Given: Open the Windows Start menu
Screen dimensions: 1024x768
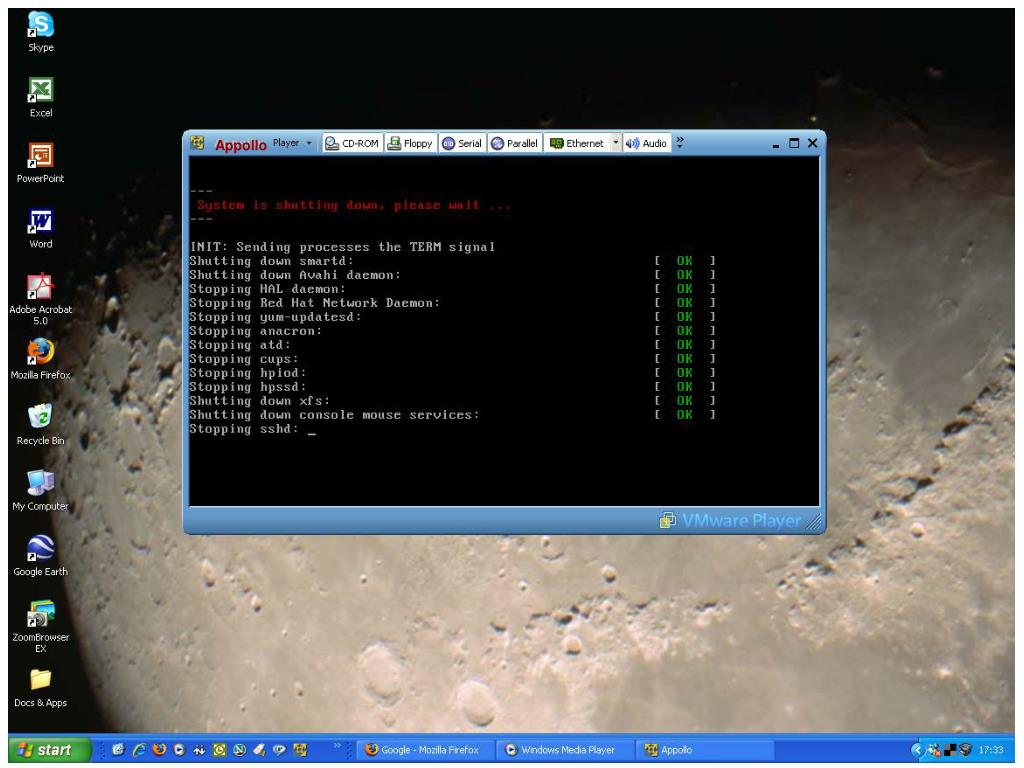Looking at the screenshot, I should (50, 750).
